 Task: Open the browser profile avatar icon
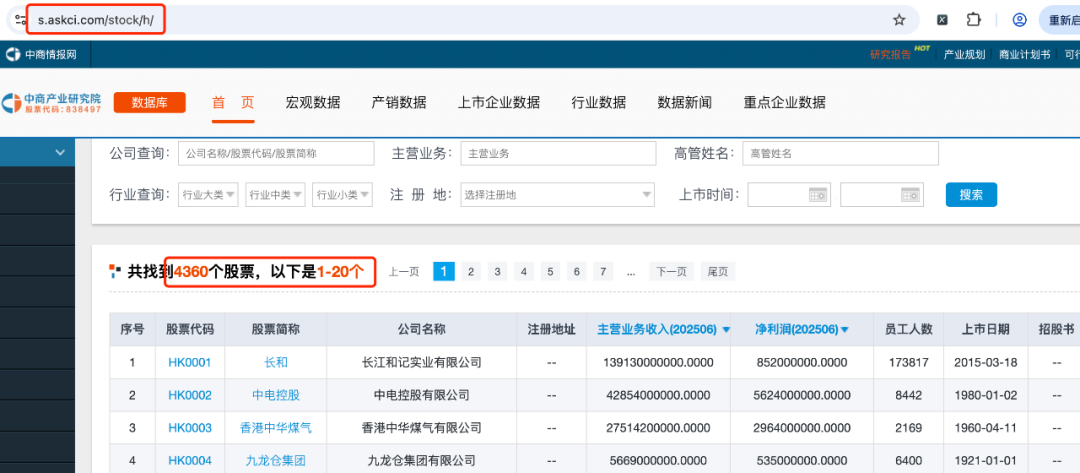click(1019, 20)
